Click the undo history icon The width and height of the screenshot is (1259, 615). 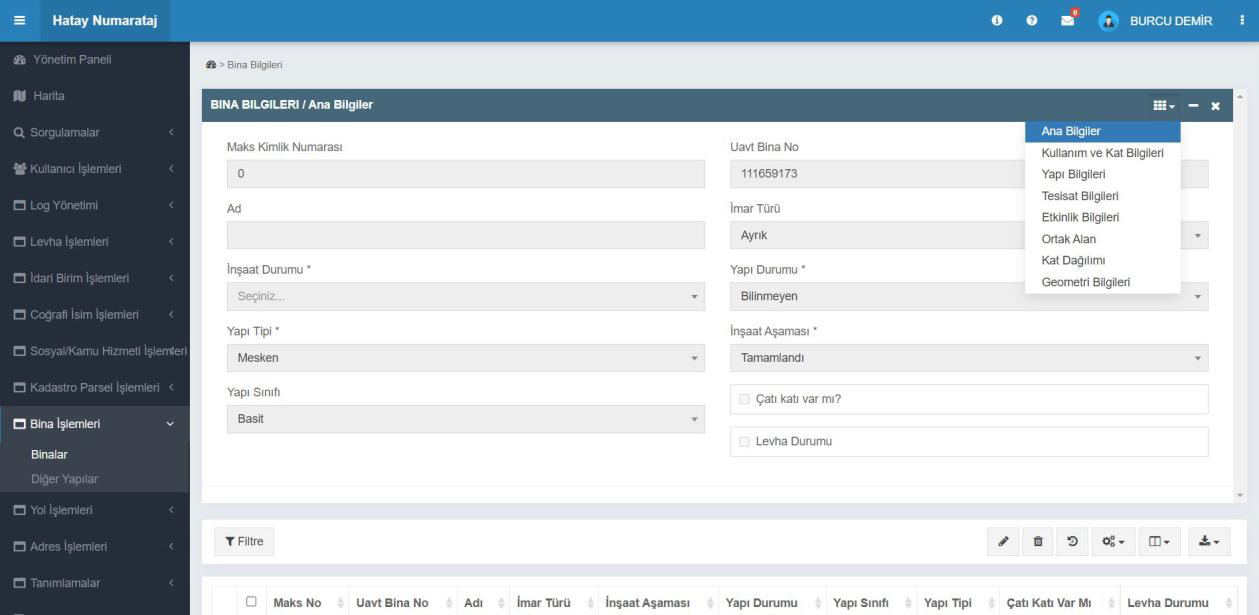[x=1073, y=541]
